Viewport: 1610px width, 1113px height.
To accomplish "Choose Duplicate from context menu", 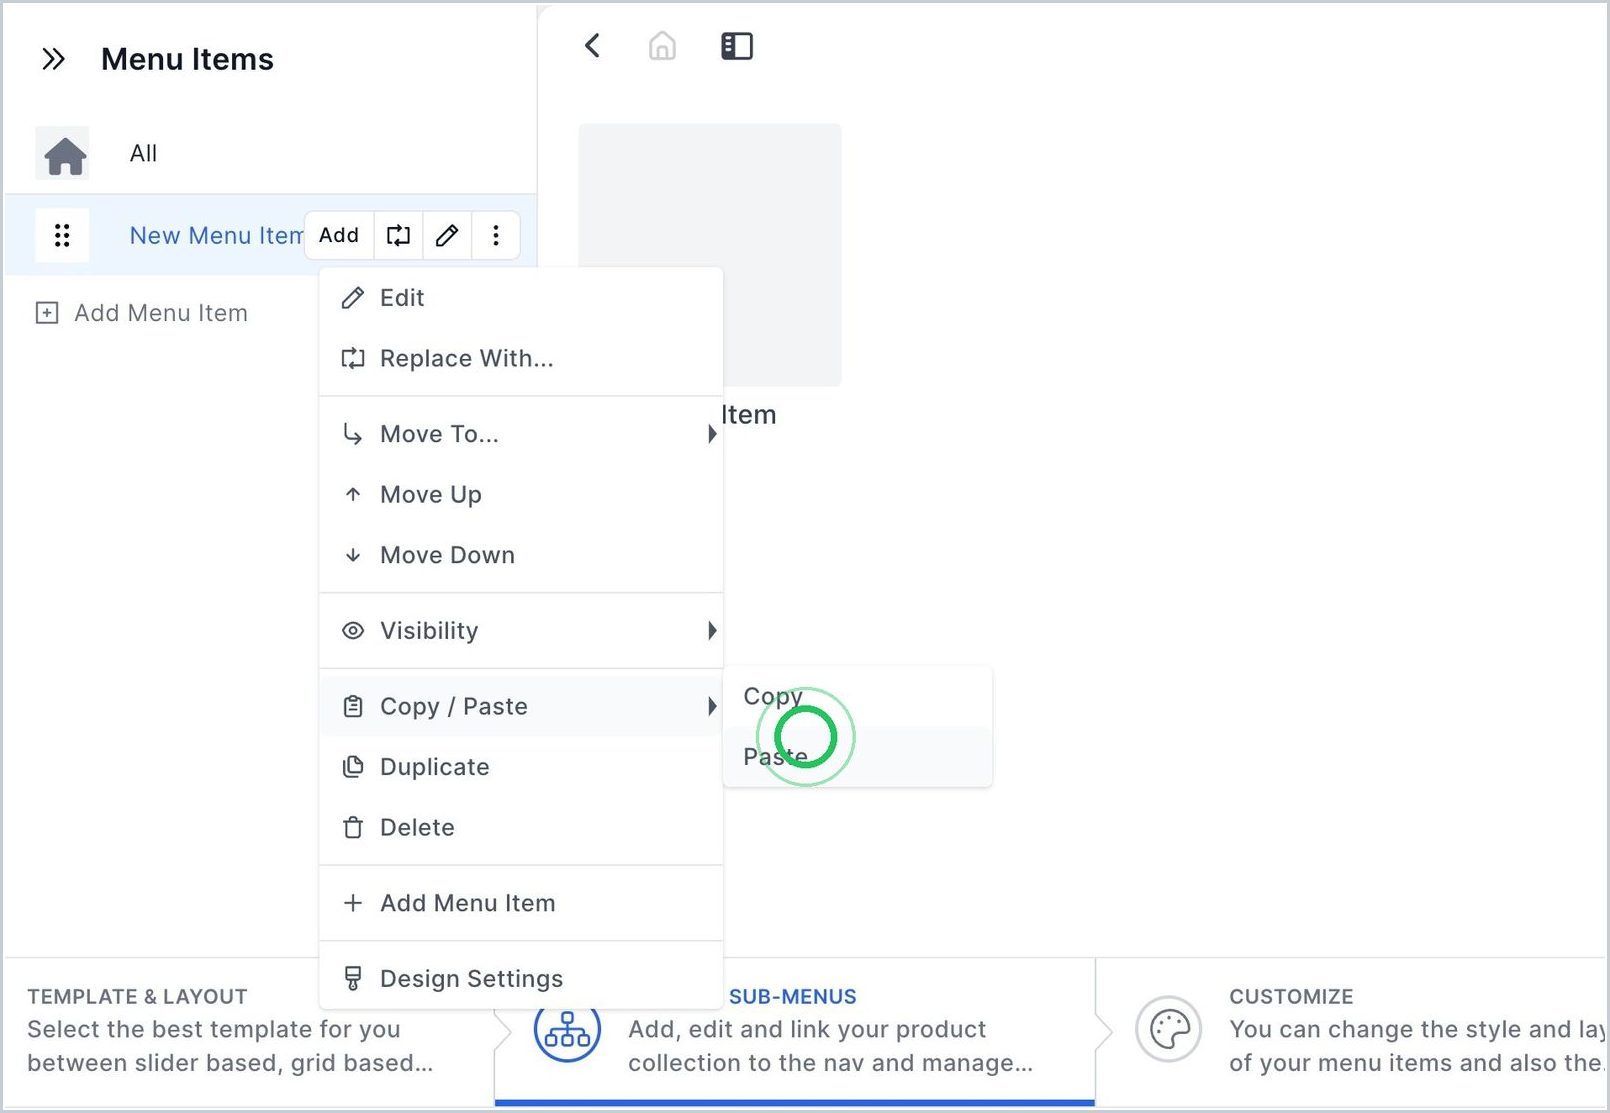I will tap(521, 767).
